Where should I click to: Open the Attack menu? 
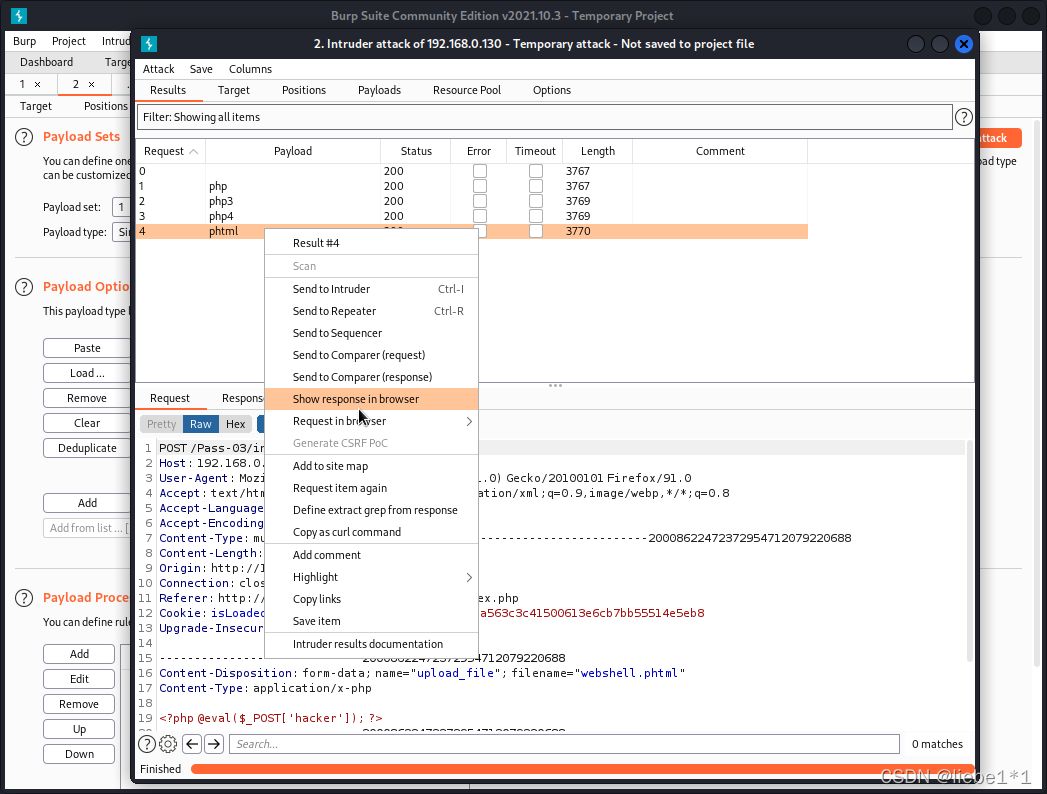coord(158,69)
